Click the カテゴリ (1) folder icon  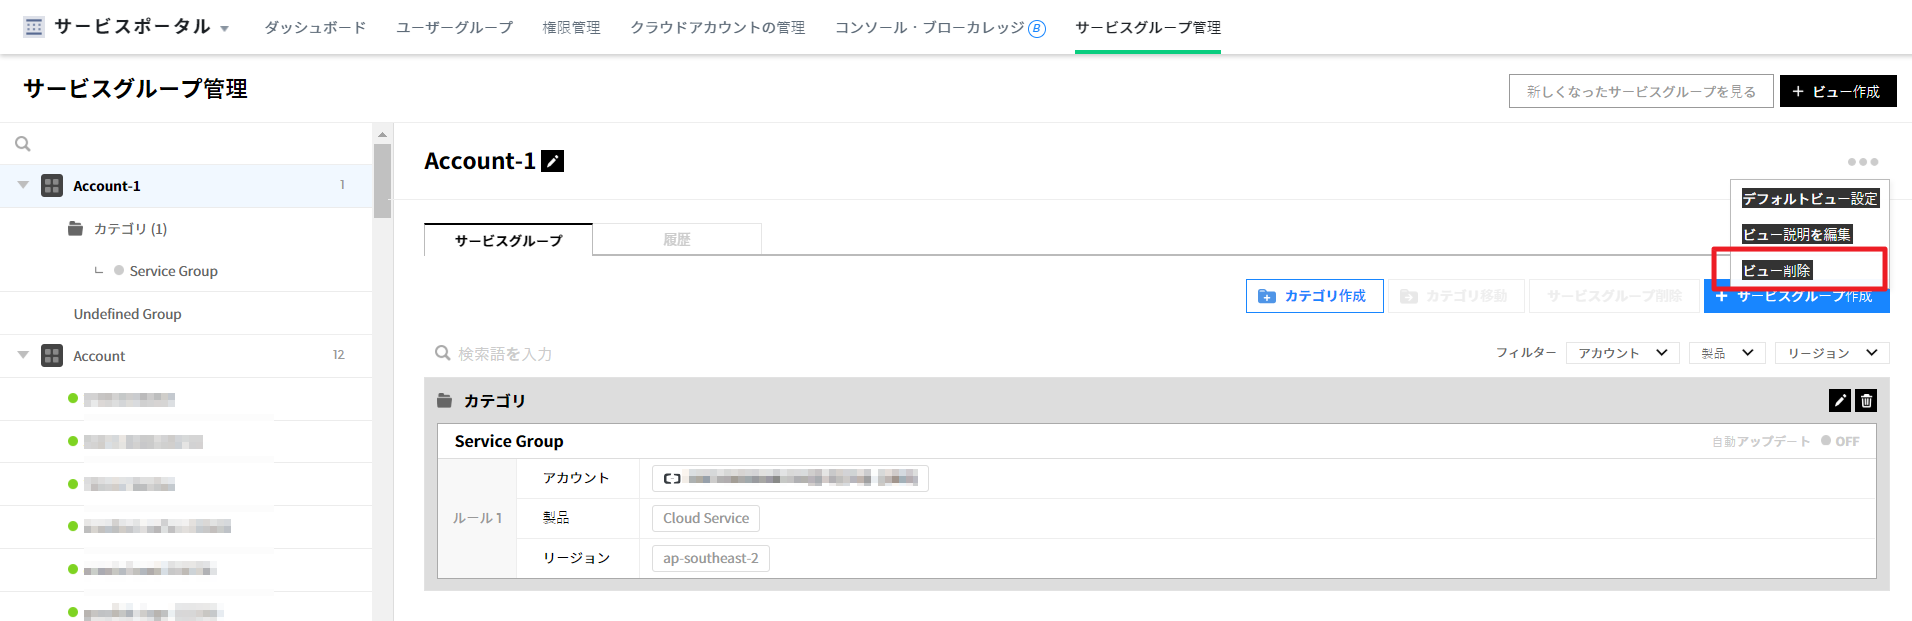(x=75, y=229)
